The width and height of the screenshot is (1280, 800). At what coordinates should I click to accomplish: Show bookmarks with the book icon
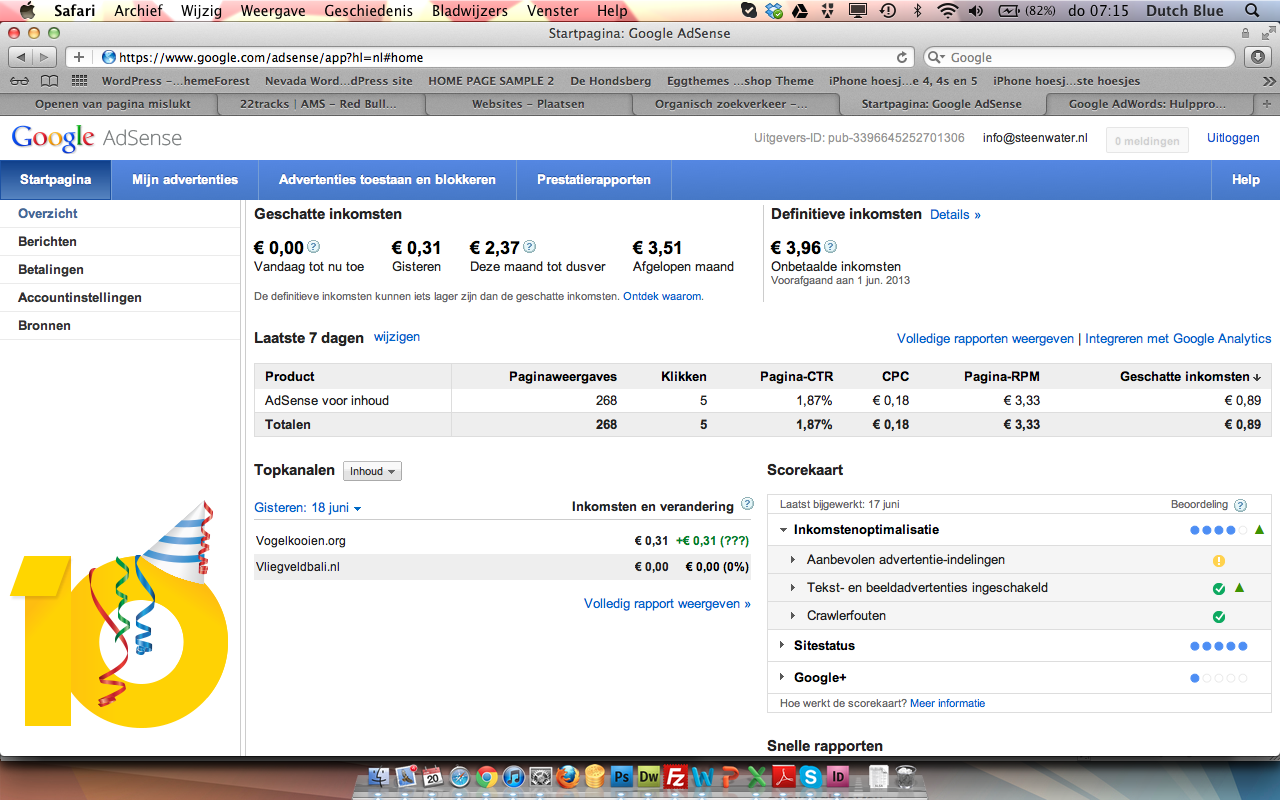(x=49, y=81)
